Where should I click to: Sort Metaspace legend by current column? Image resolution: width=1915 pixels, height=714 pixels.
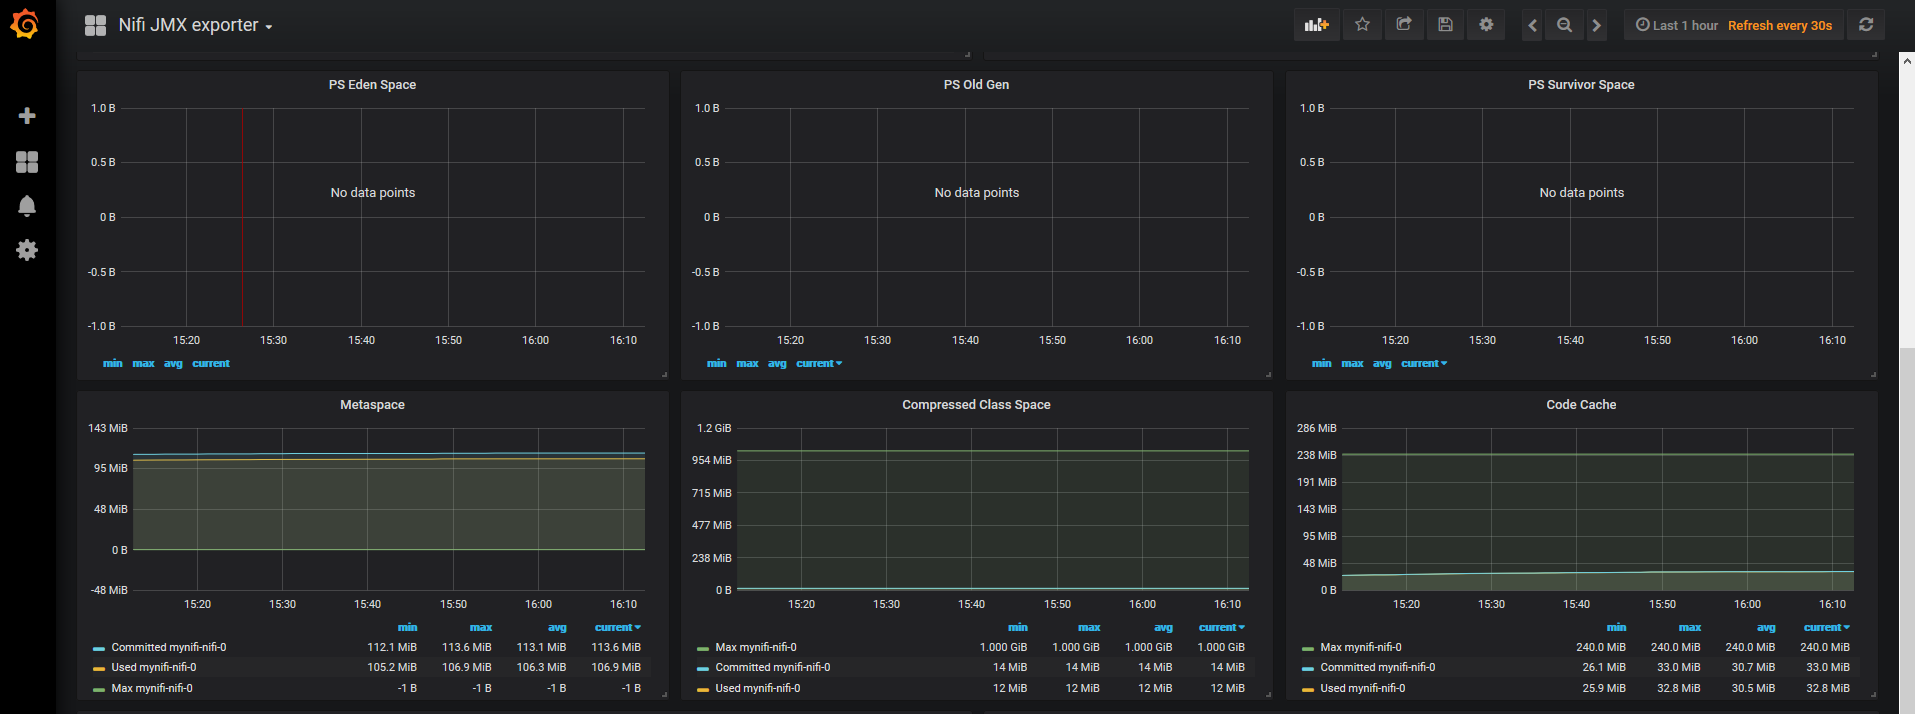616,627
